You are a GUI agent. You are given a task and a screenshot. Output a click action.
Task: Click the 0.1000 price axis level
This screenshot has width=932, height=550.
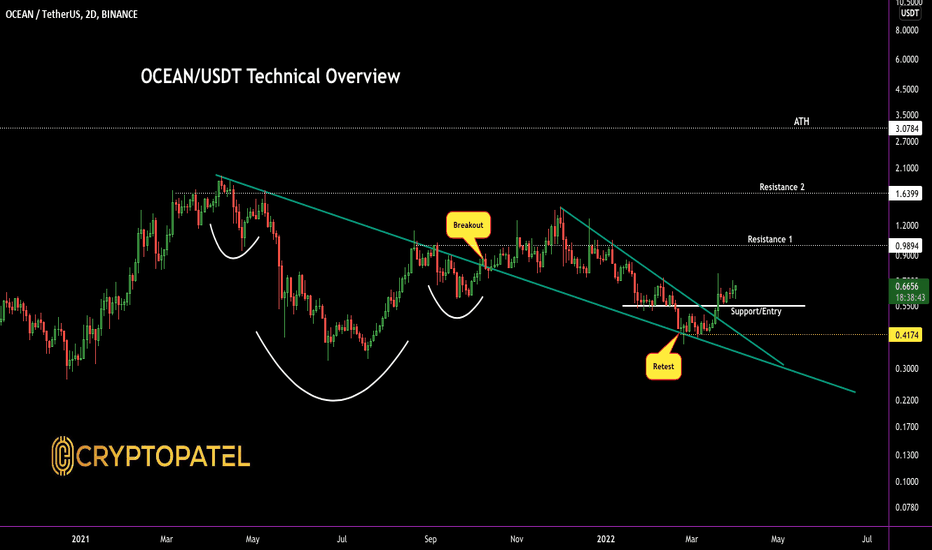906,482
